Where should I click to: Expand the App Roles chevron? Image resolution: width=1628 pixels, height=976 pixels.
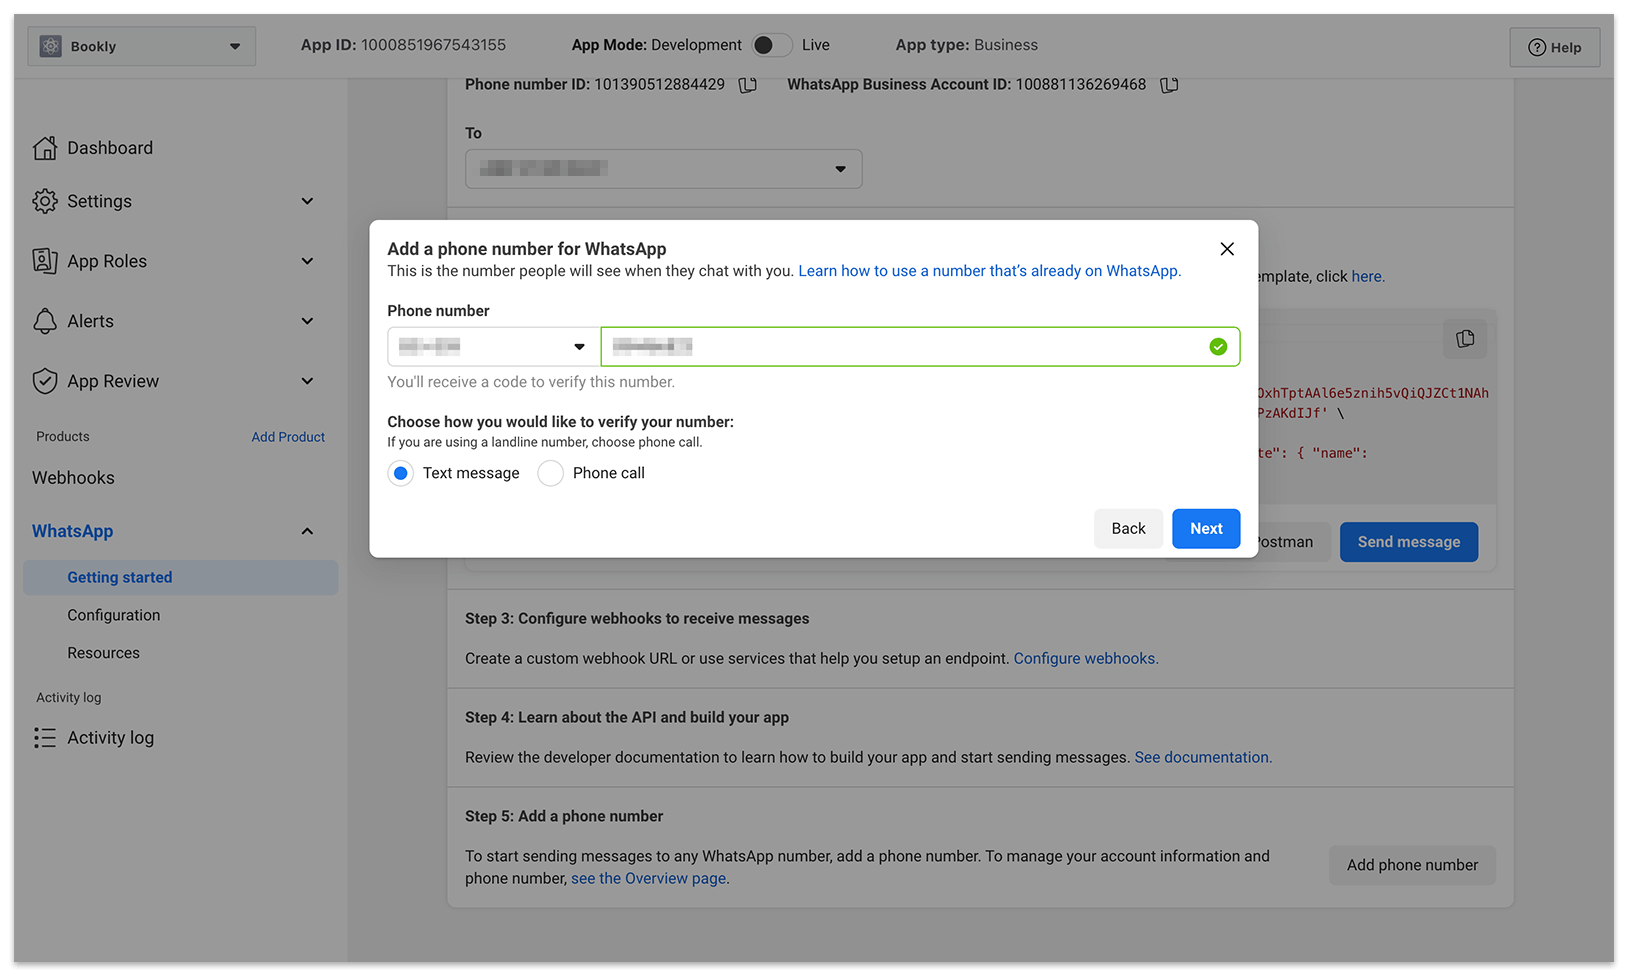point(307,261)
